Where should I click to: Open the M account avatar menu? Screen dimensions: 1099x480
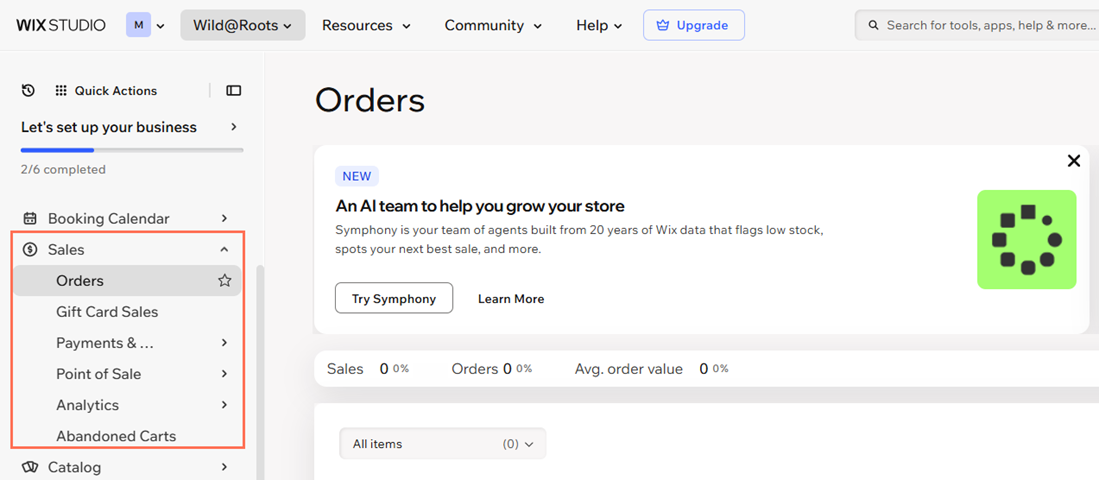145,25
